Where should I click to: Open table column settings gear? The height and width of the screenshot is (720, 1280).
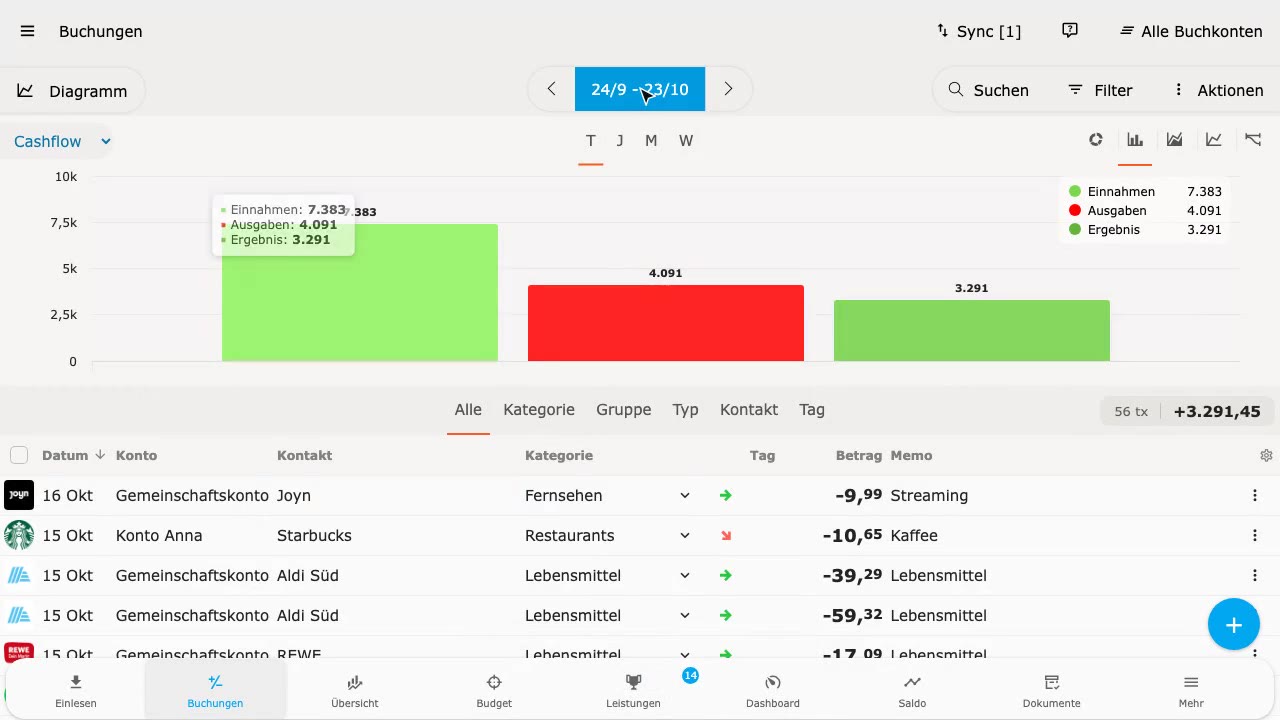[x=1267, y=456]
